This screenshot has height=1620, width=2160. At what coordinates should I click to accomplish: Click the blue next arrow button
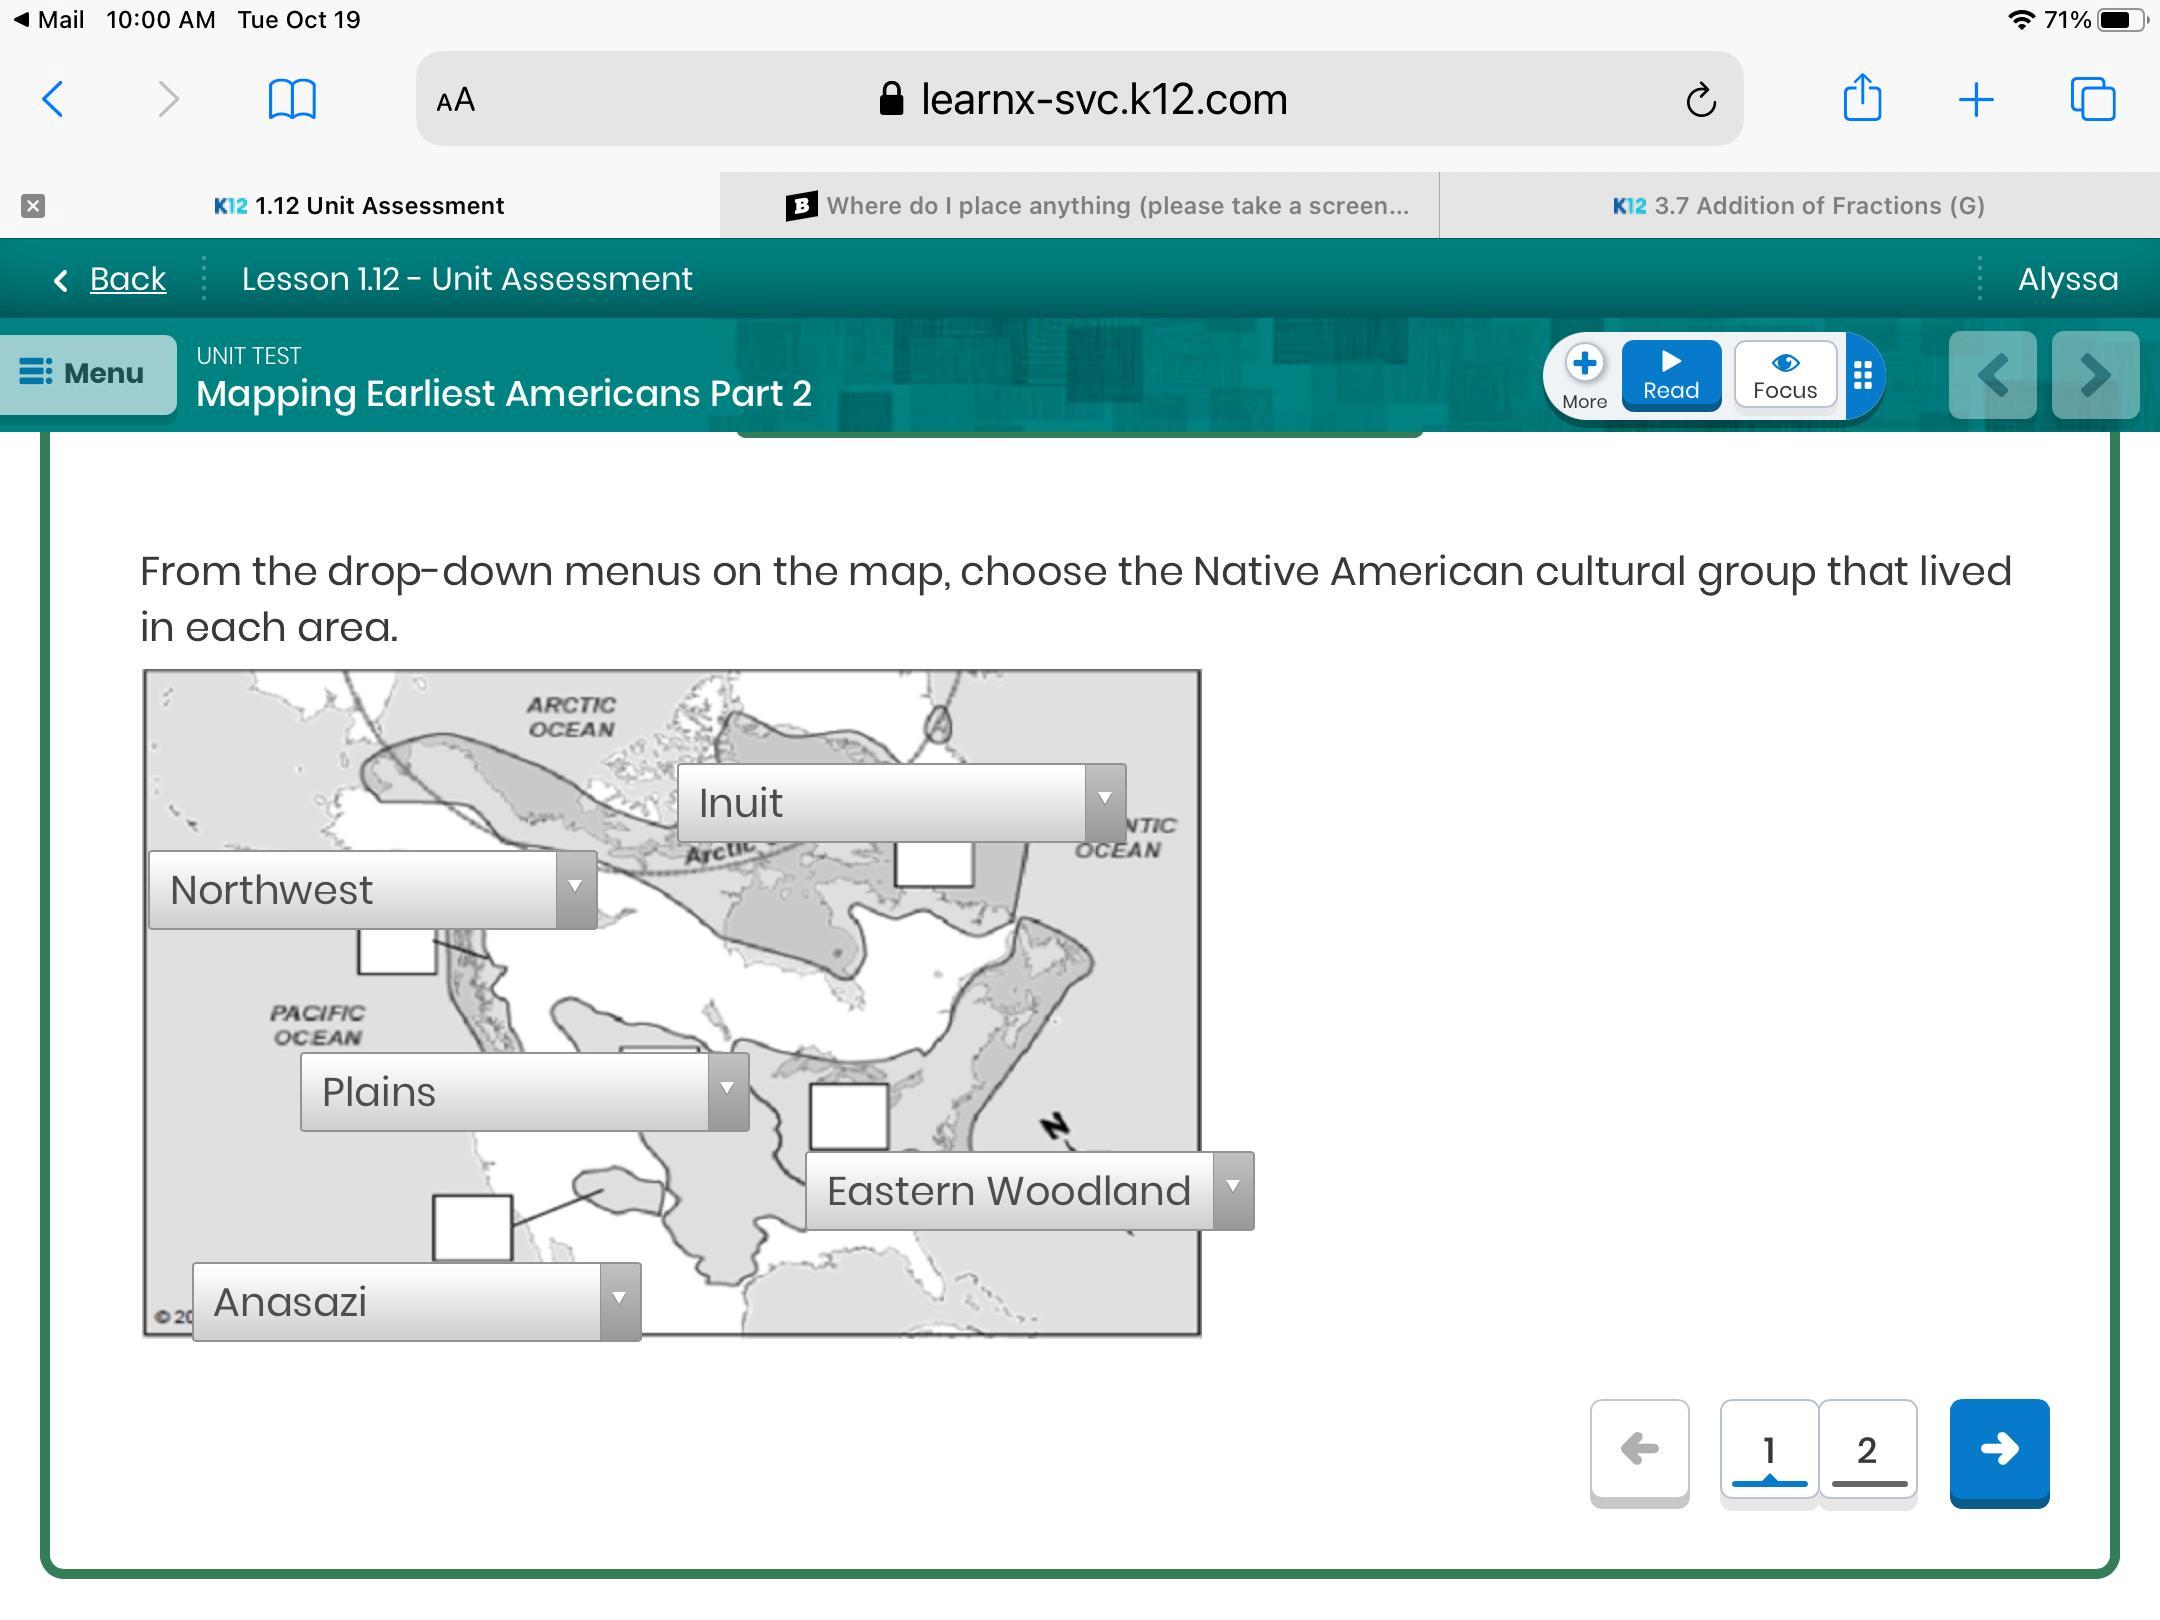[x=1998, y=1450]
